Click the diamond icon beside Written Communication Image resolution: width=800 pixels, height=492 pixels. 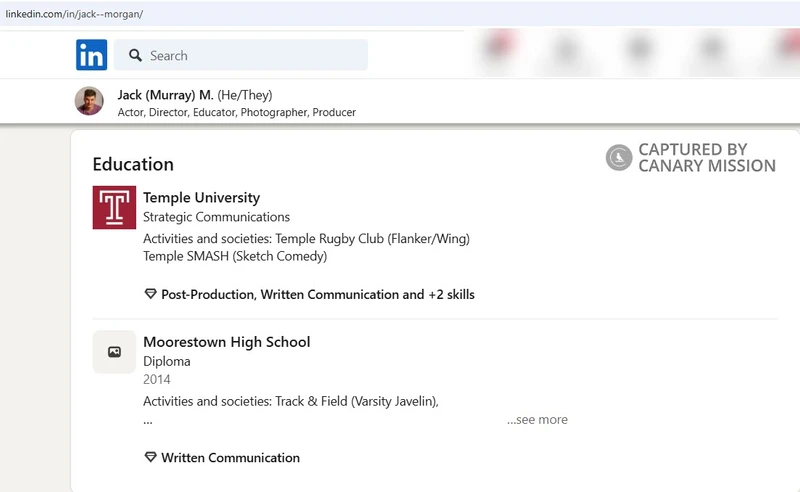(x=150, y=457)
